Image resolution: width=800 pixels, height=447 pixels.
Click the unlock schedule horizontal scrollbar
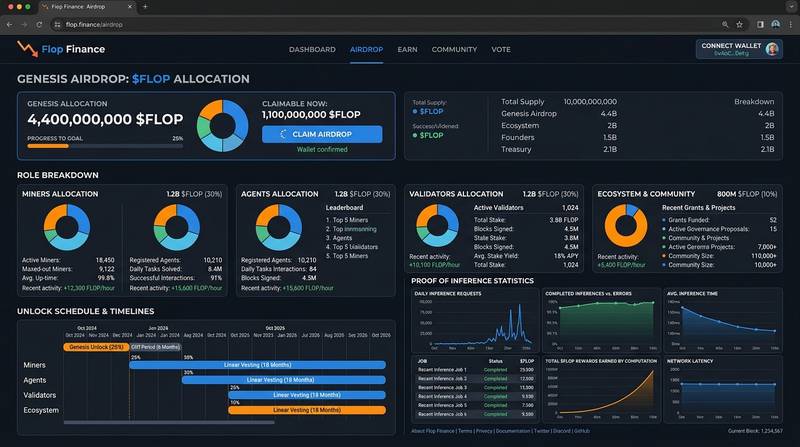169,423
